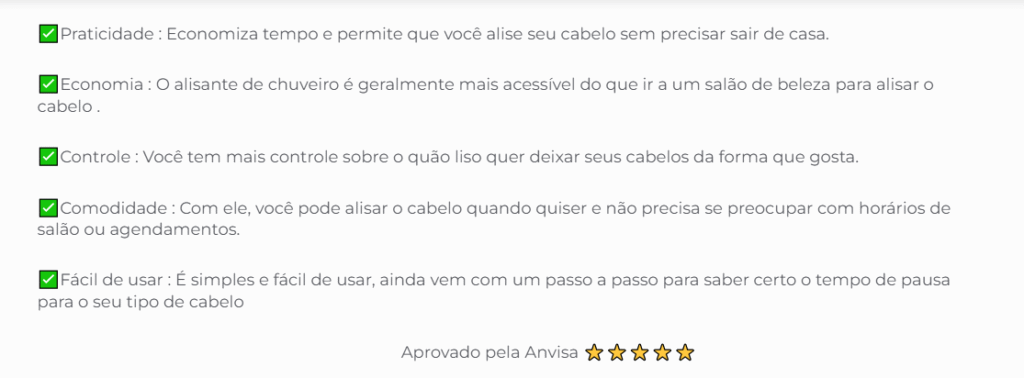Click the phrase 'salão ou agendamentos.'
Screen dimensions: 1024x378
[139, 231]
